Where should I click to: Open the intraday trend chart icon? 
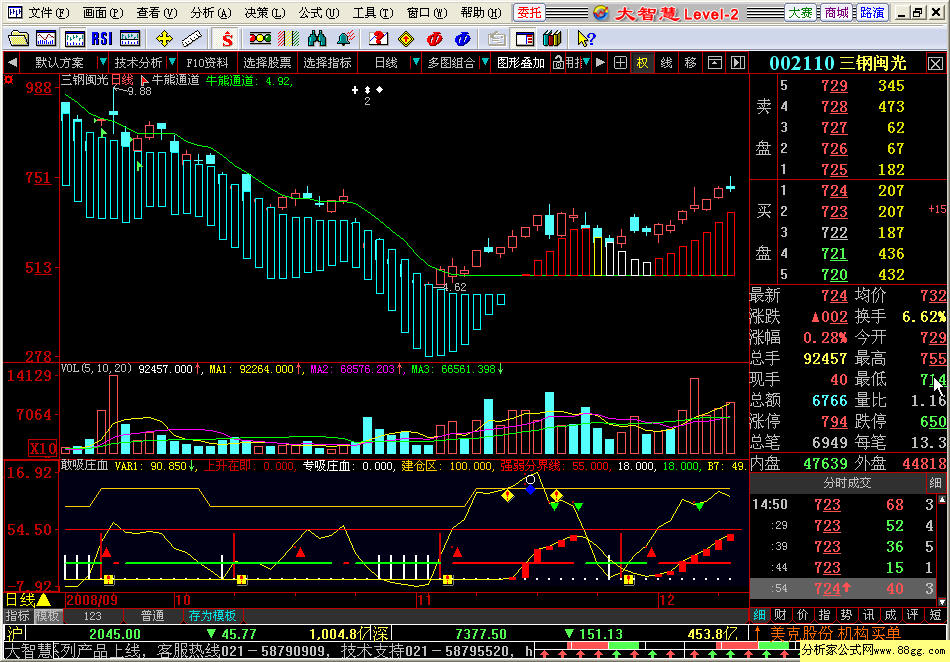tap(46, 39)
